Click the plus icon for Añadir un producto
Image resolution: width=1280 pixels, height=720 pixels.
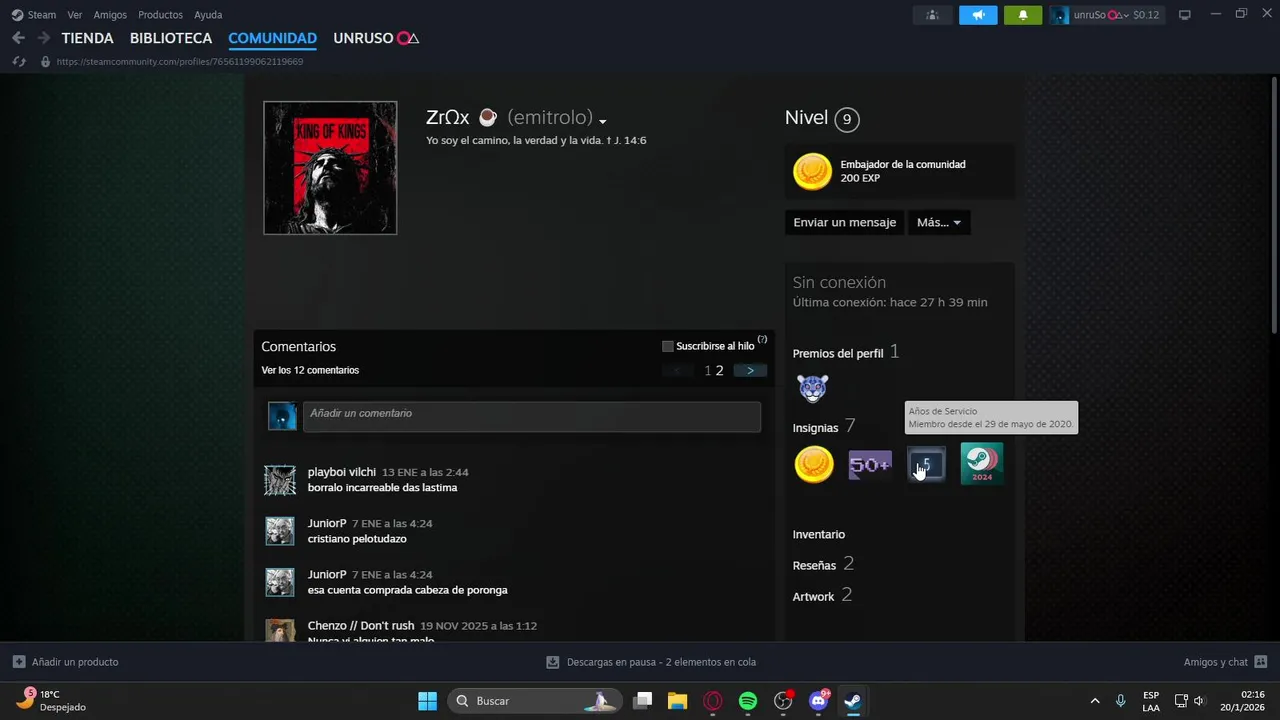(19, 662)
